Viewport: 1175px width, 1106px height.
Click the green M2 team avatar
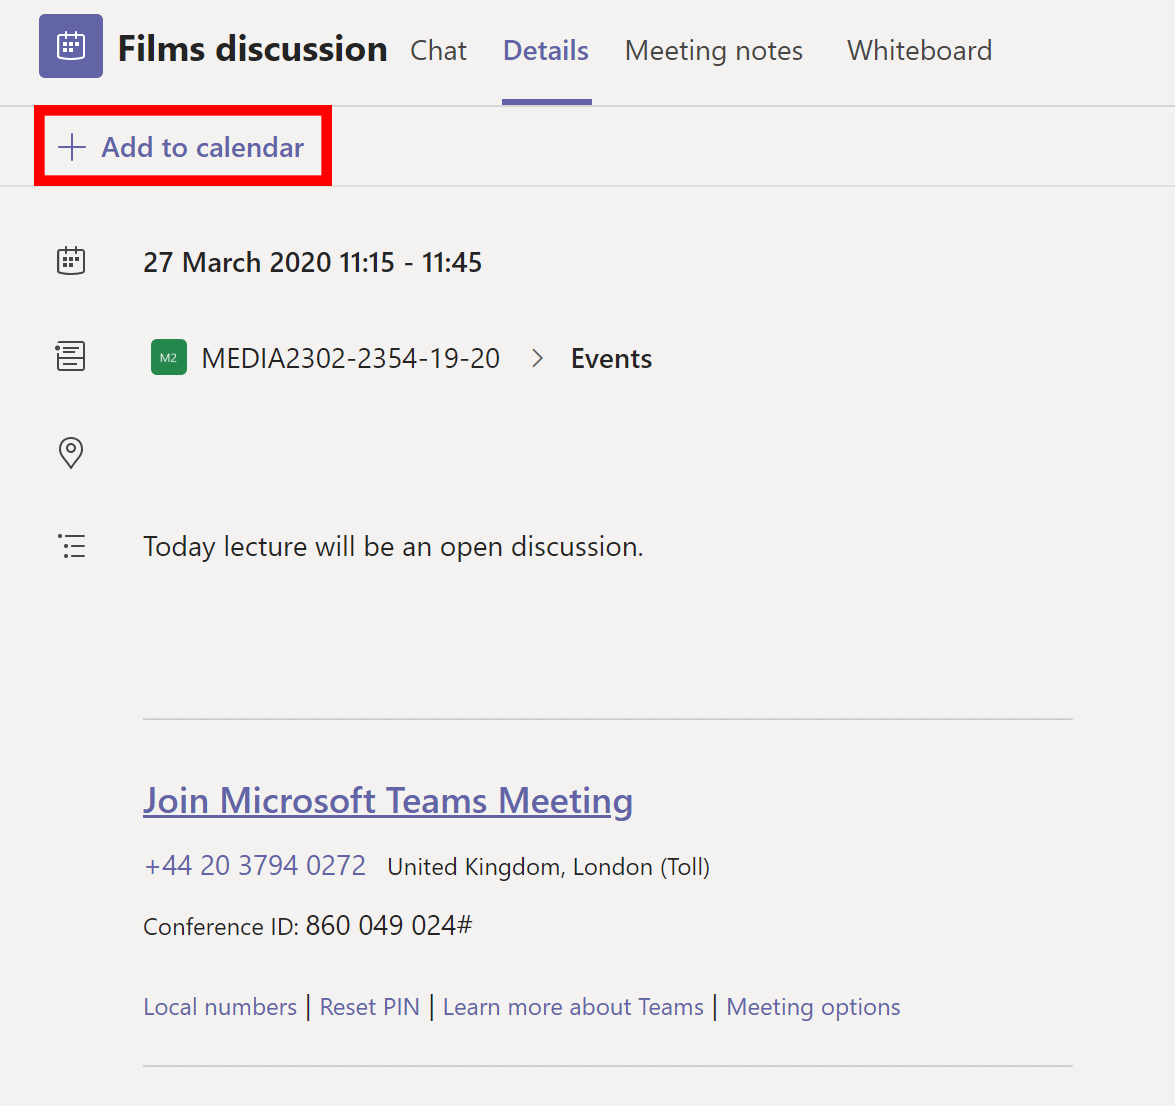click(169, 357)
